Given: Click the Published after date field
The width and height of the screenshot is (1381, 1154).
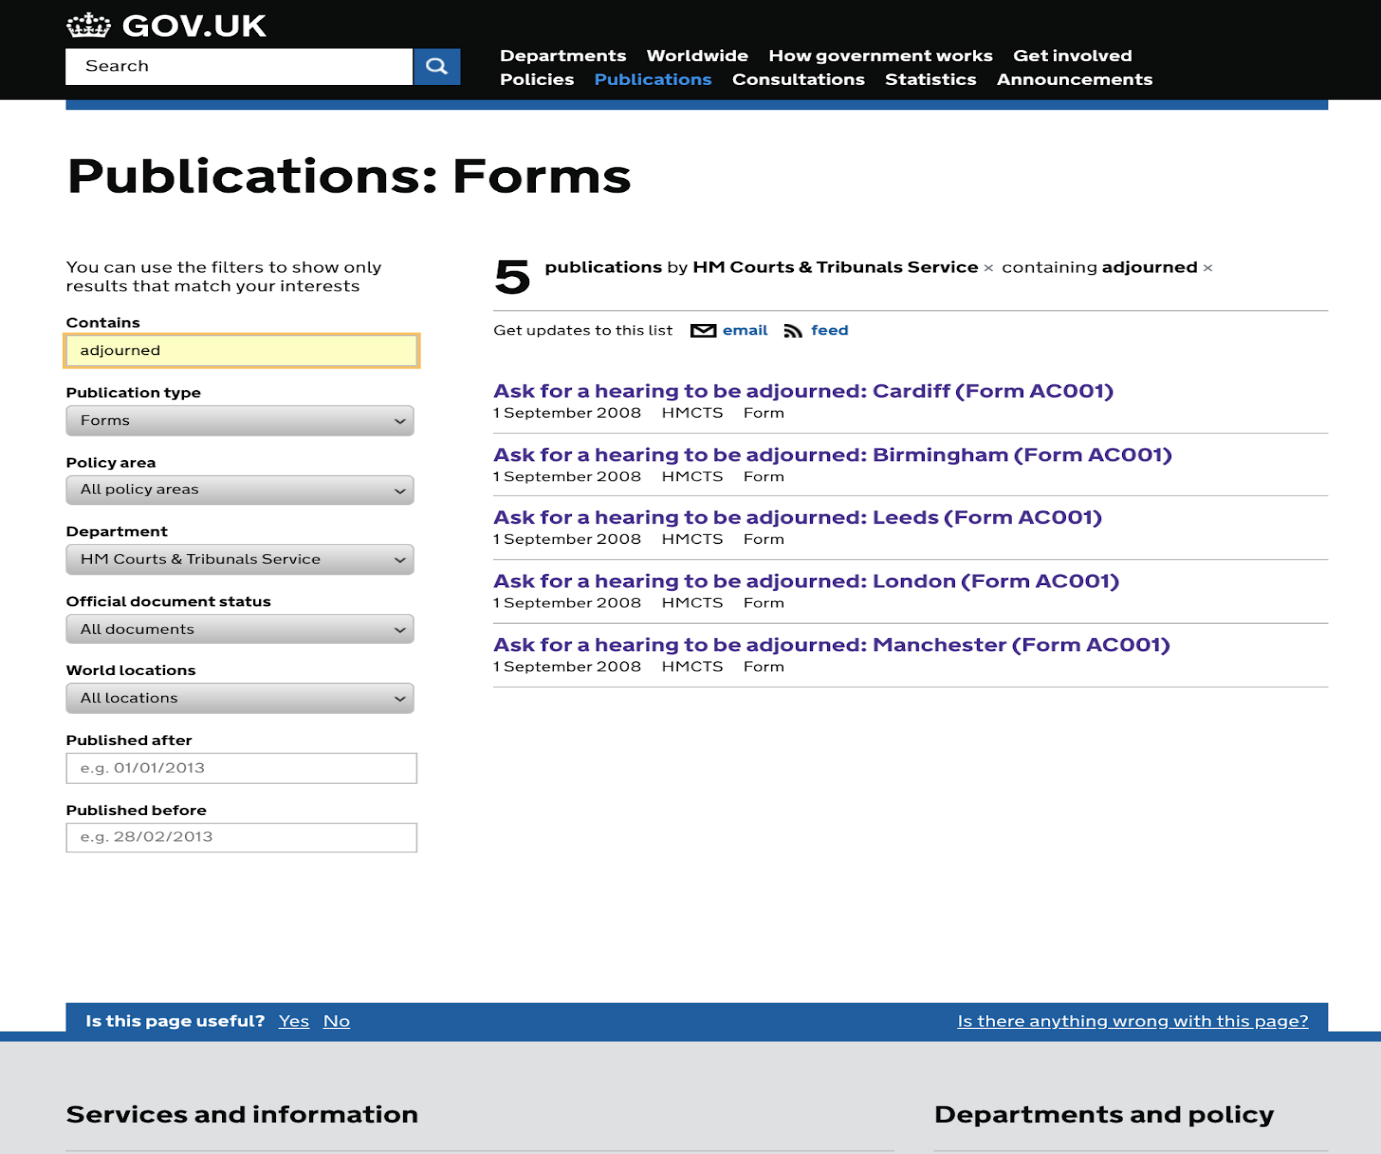Looking at the screenshot, I should tap(241, 768).
